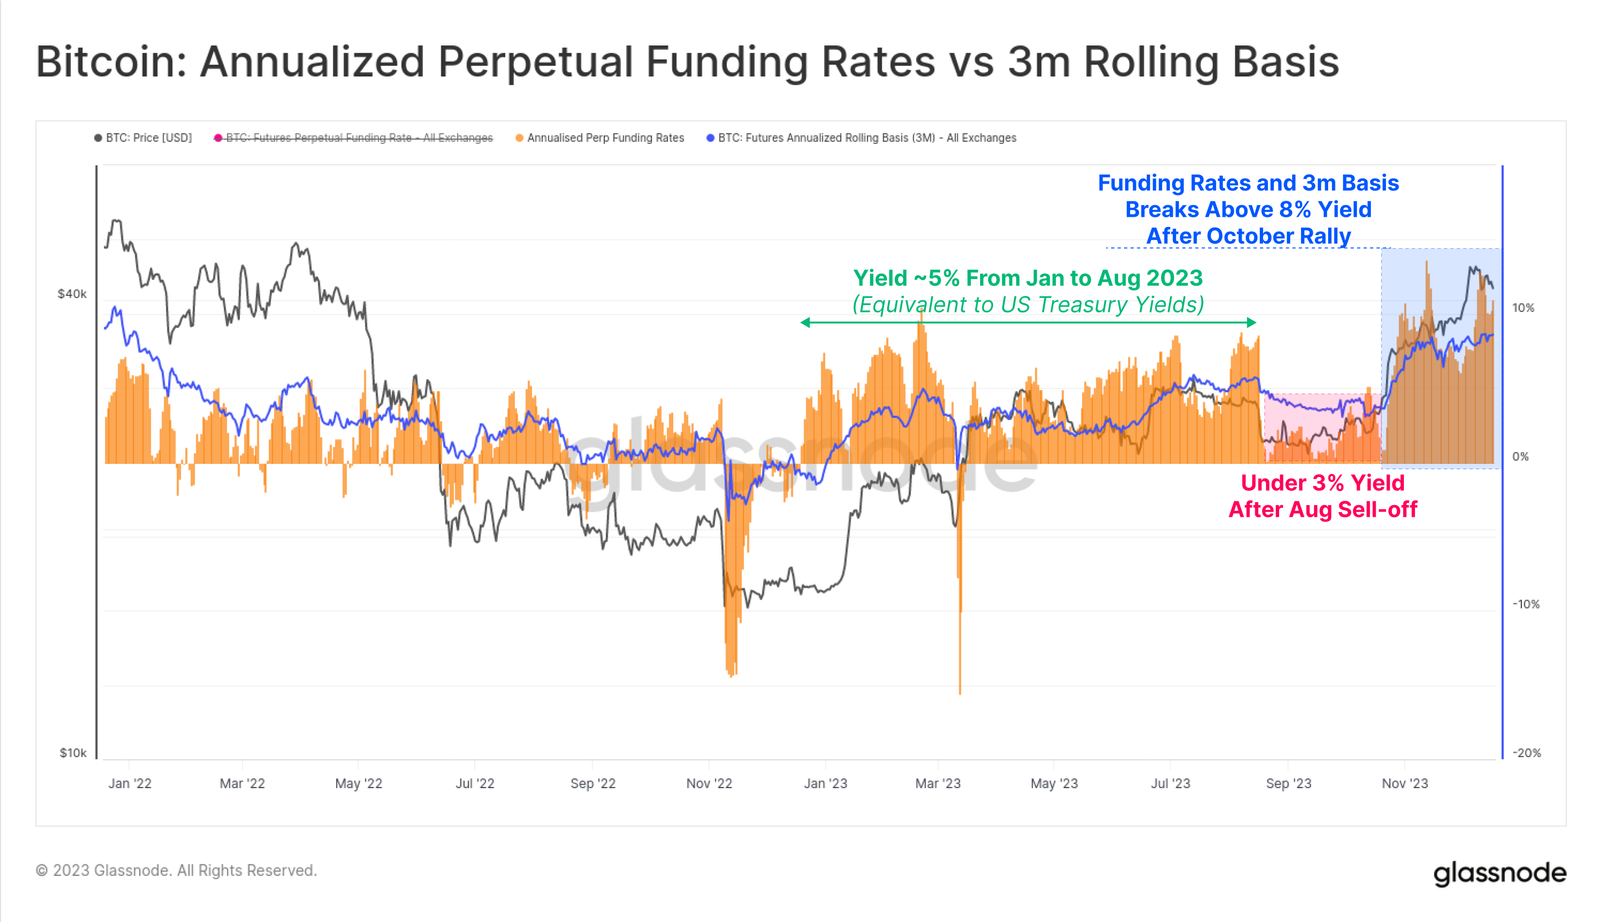
Task: Click the glassnode logo at bottom right
Action: tap(1500, 873)
